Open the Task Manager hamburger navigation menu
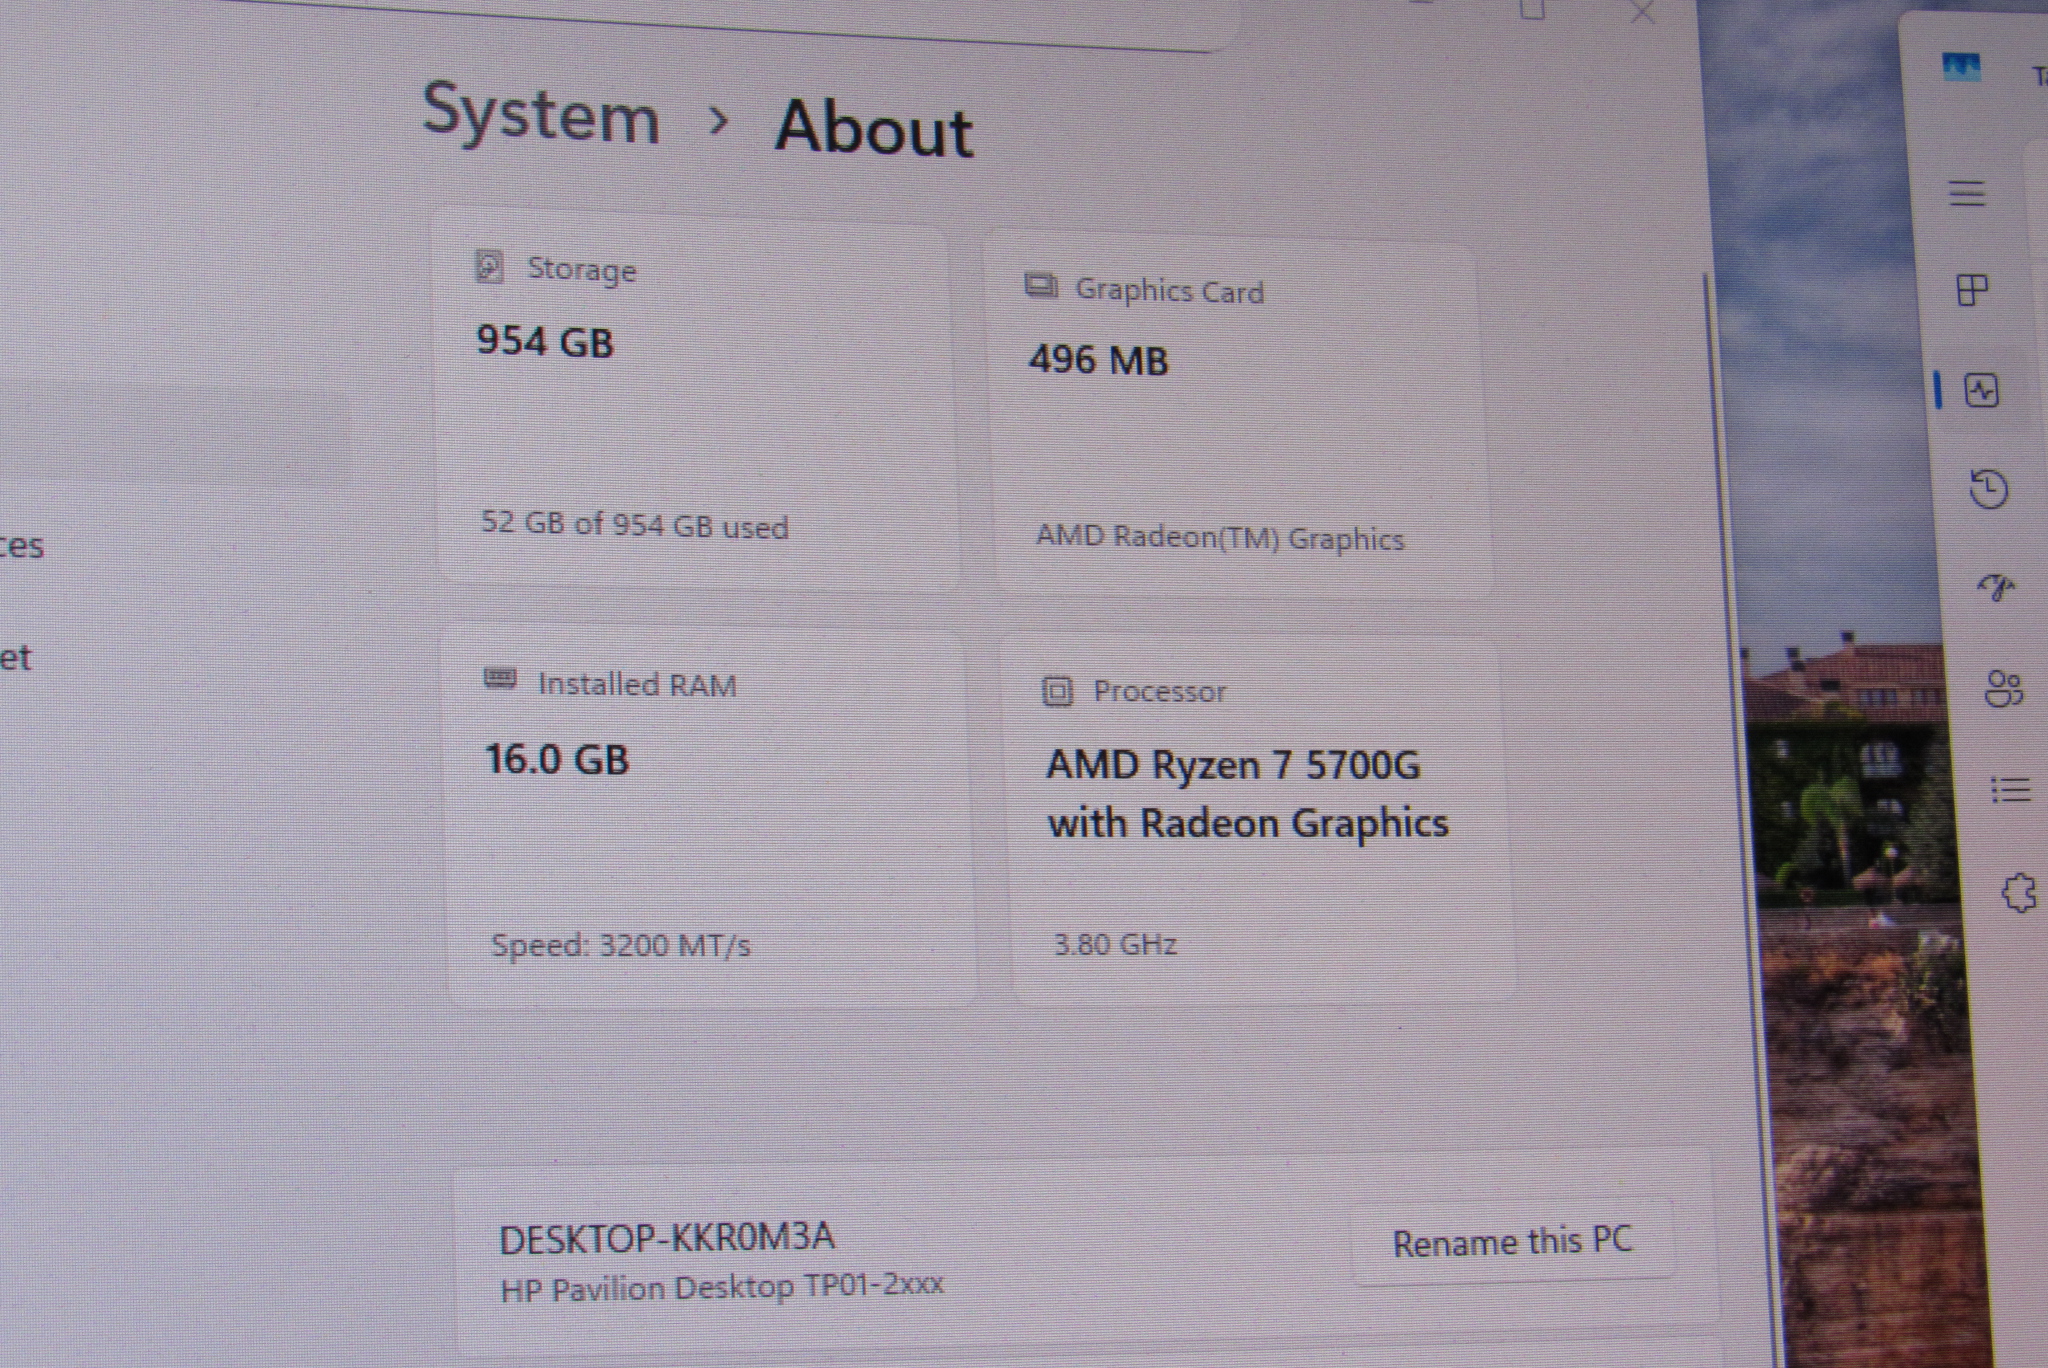The height and width of the screenshot is (1368, 2048). tap(1966, 193)
